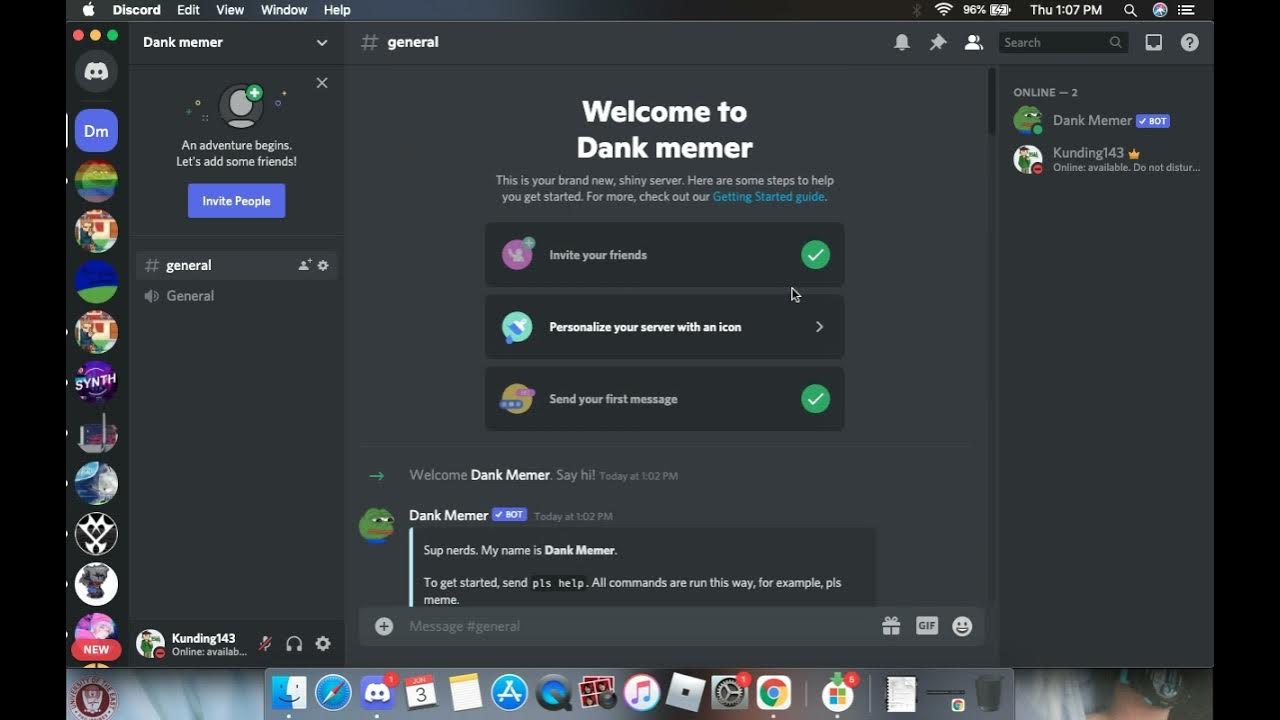The height and width of the screenshot is (720, 1280).
Task: Open the SYNTH server icon
Action: point(96,383)
